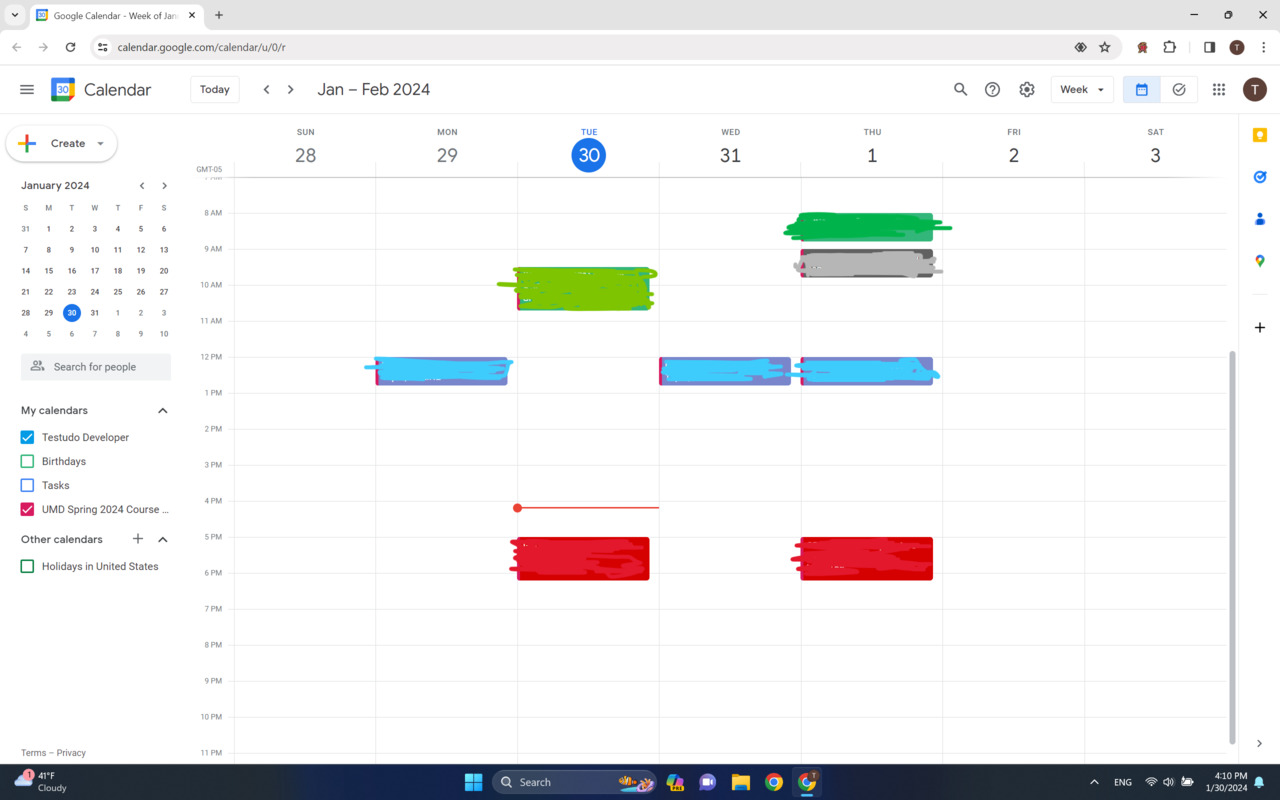Uncheck the Testudo Developer calendar

26,437
